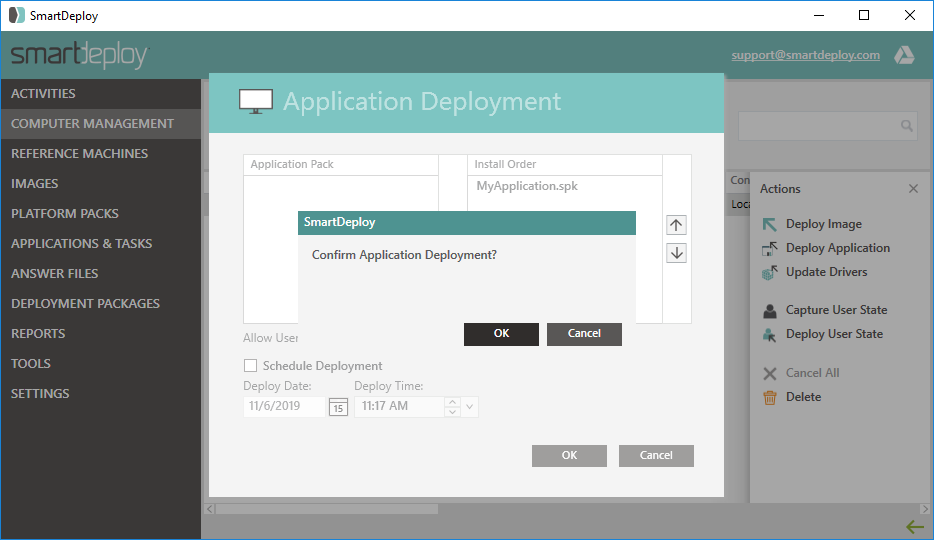Click the Capture User State icon

tap(770, 311)
